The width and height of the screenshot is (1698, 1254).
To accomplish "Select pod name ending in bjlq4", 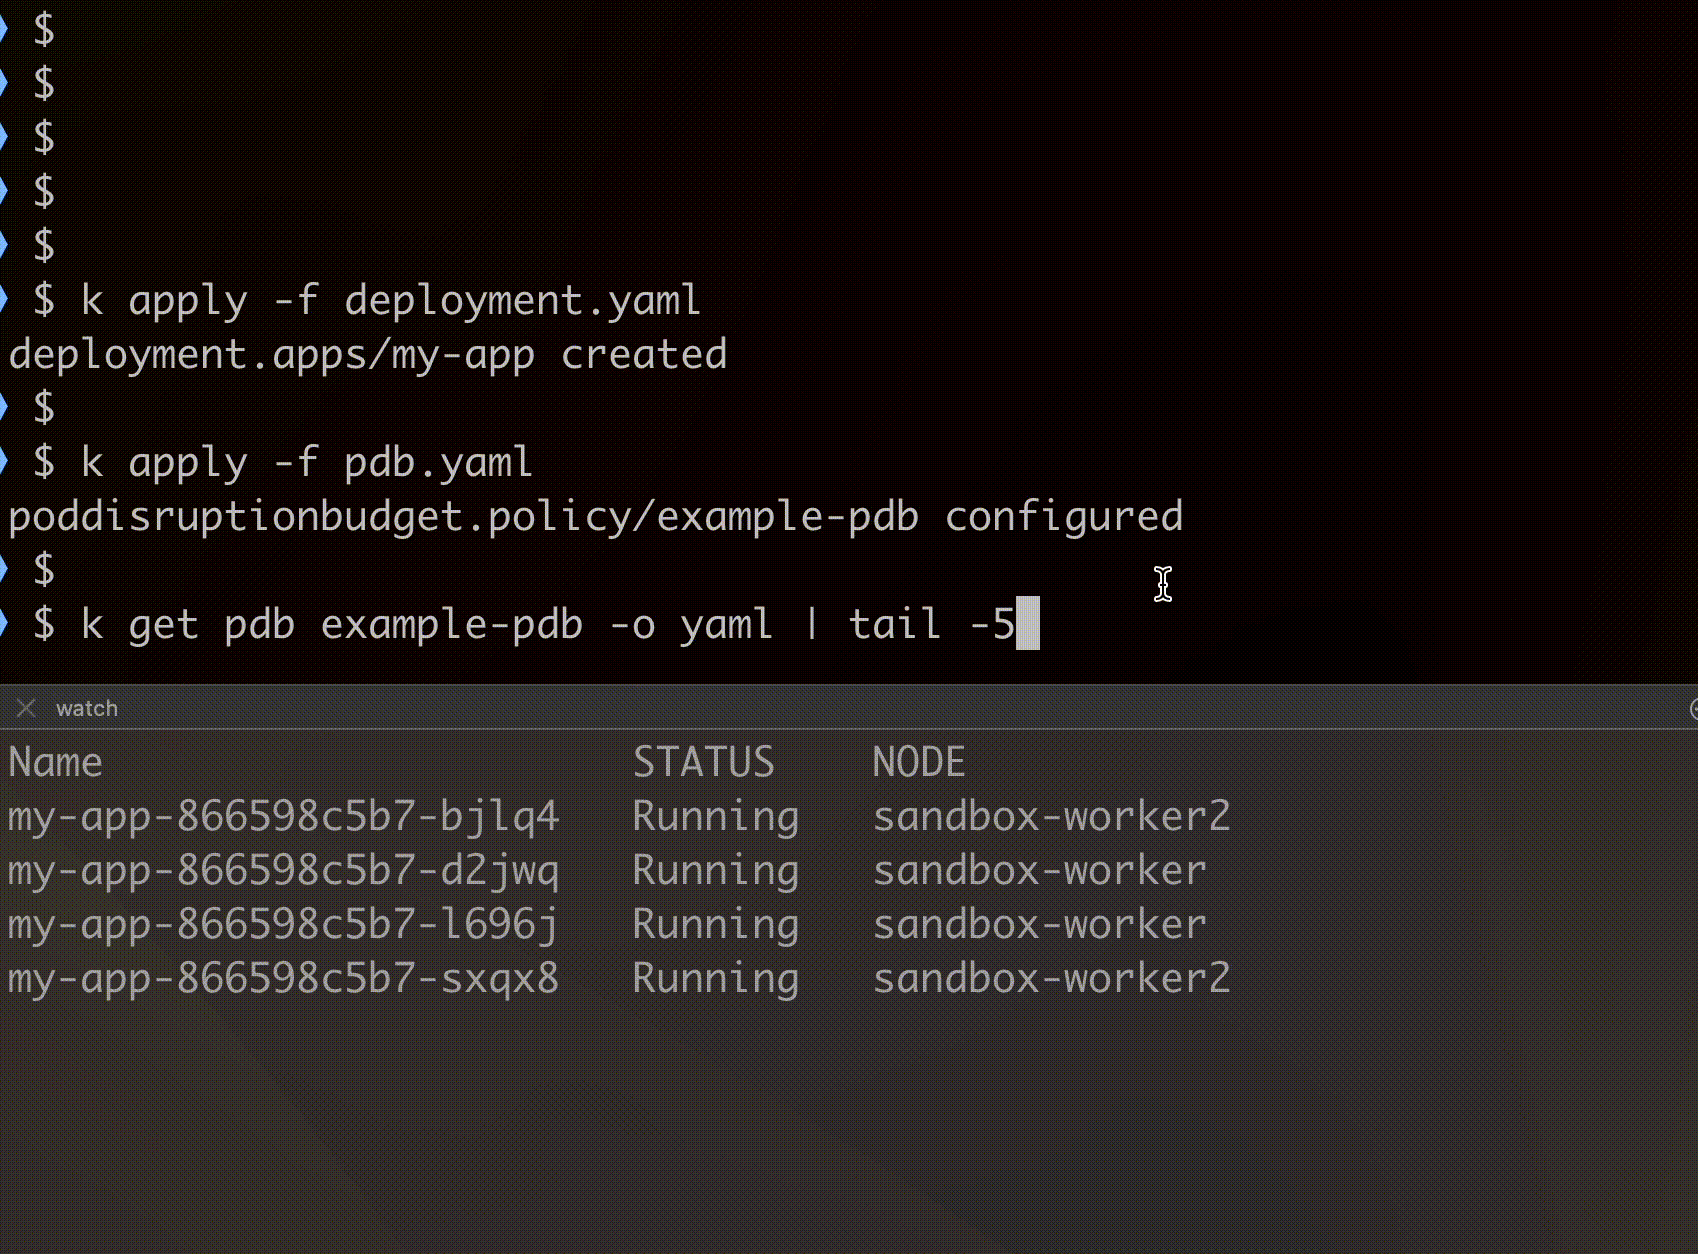I will pos(283,816).
